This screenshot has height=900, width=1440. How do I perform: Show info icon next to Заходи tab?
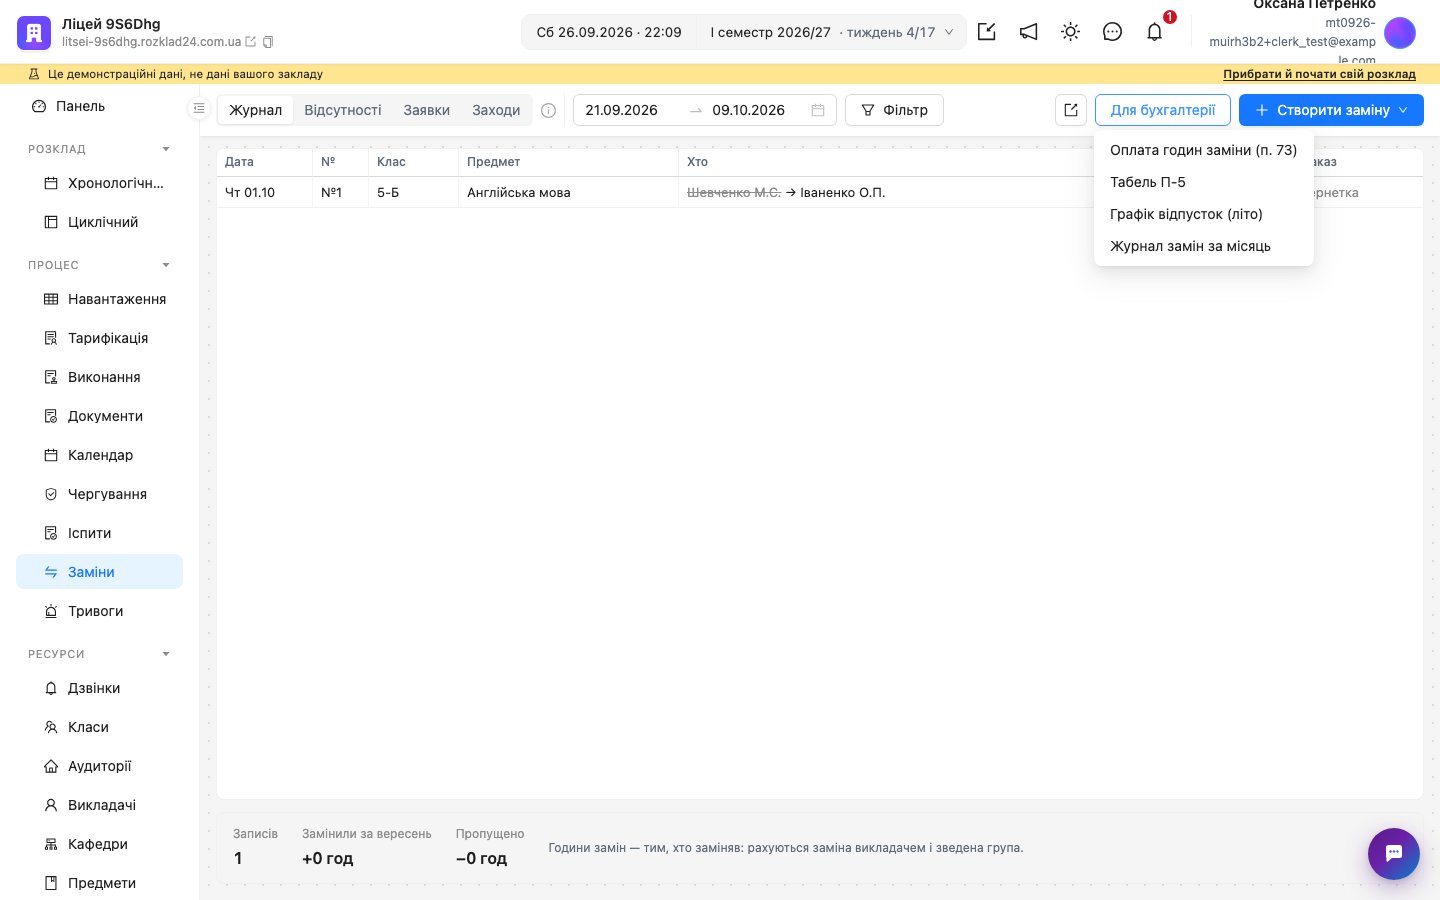tap(548, 110)
